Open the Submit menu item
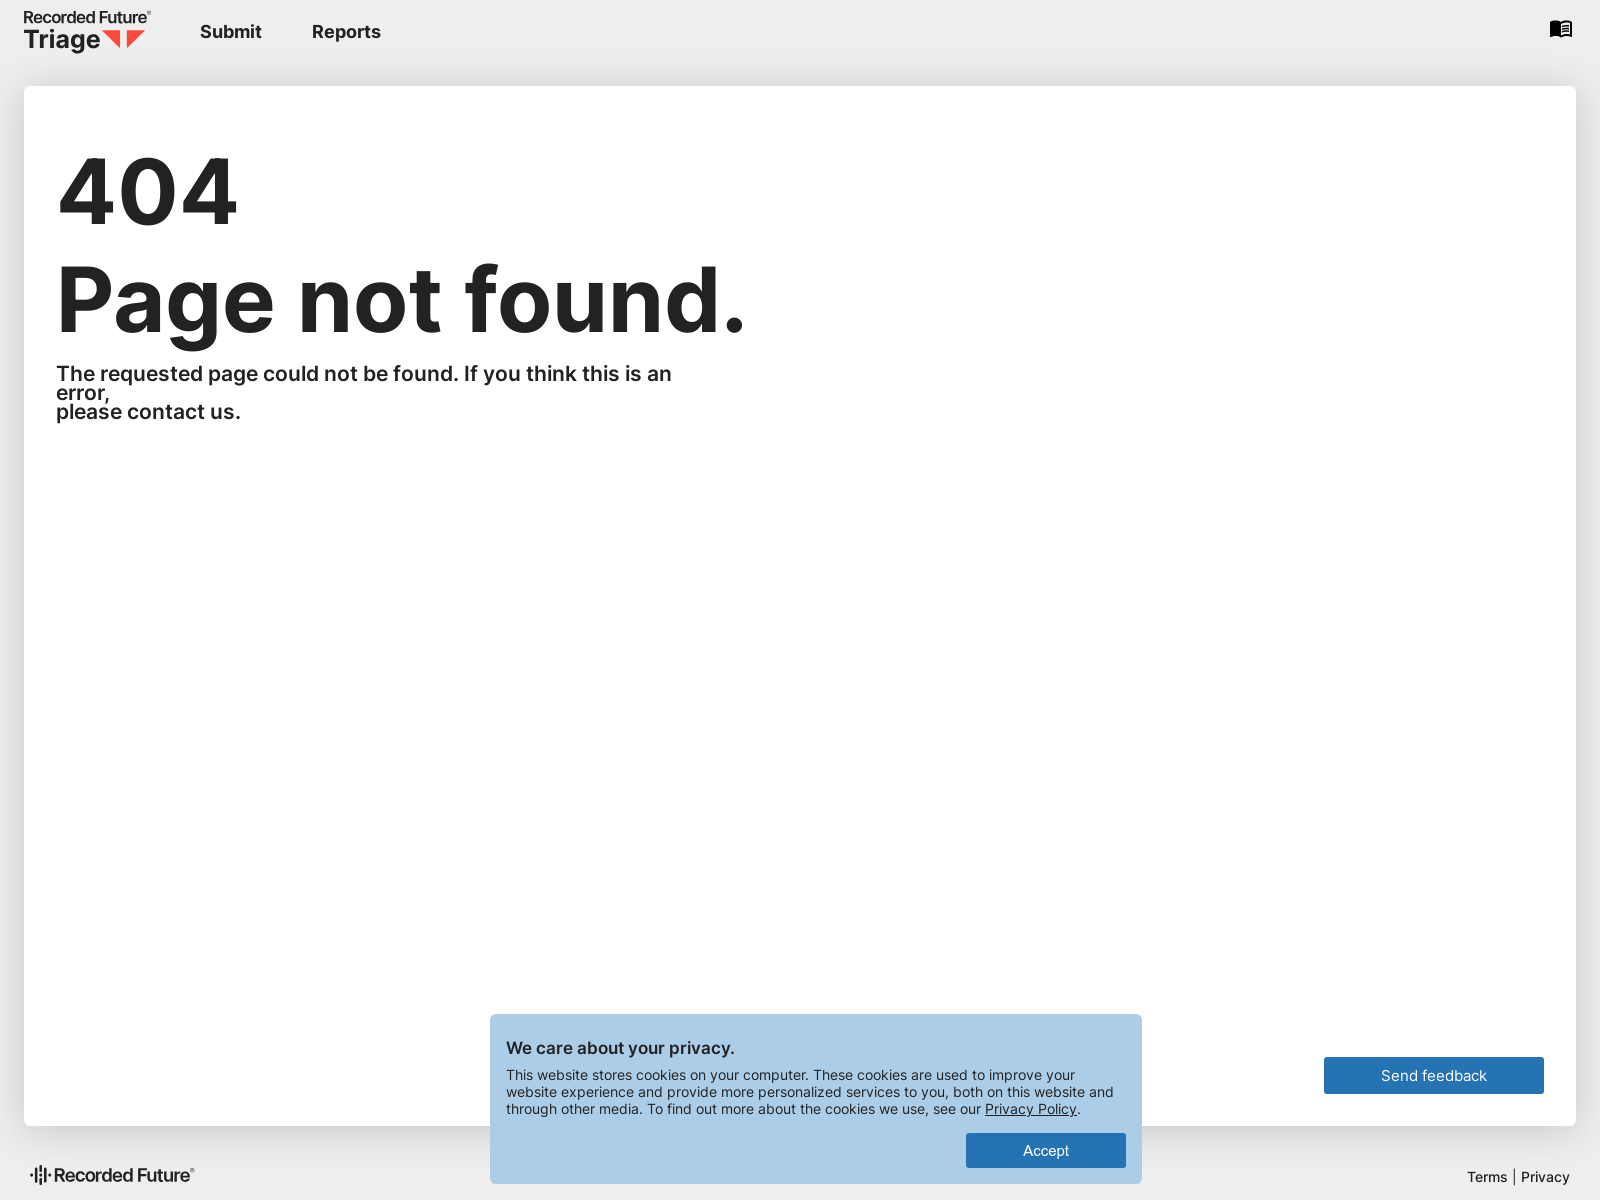 coord(231,32)
